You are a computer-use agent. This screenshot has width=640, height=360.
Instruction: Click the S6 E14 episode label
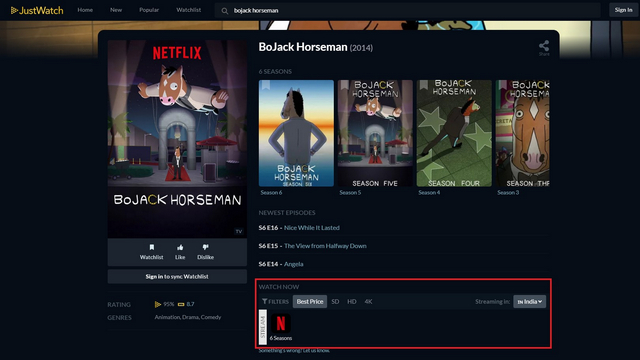pyautogui.click(x=268, y=264)
